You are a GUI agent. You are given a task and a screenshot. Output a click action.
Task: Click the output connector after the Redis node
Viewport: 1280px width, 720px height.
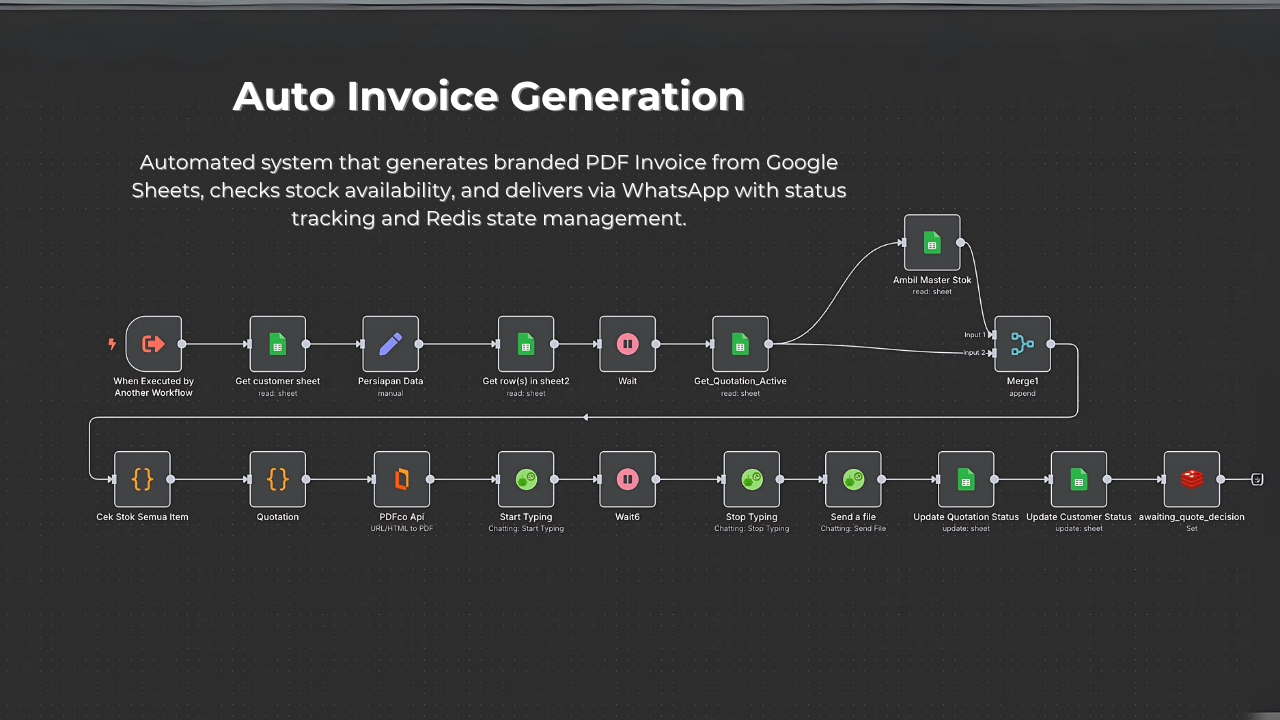click(1258, 479)
